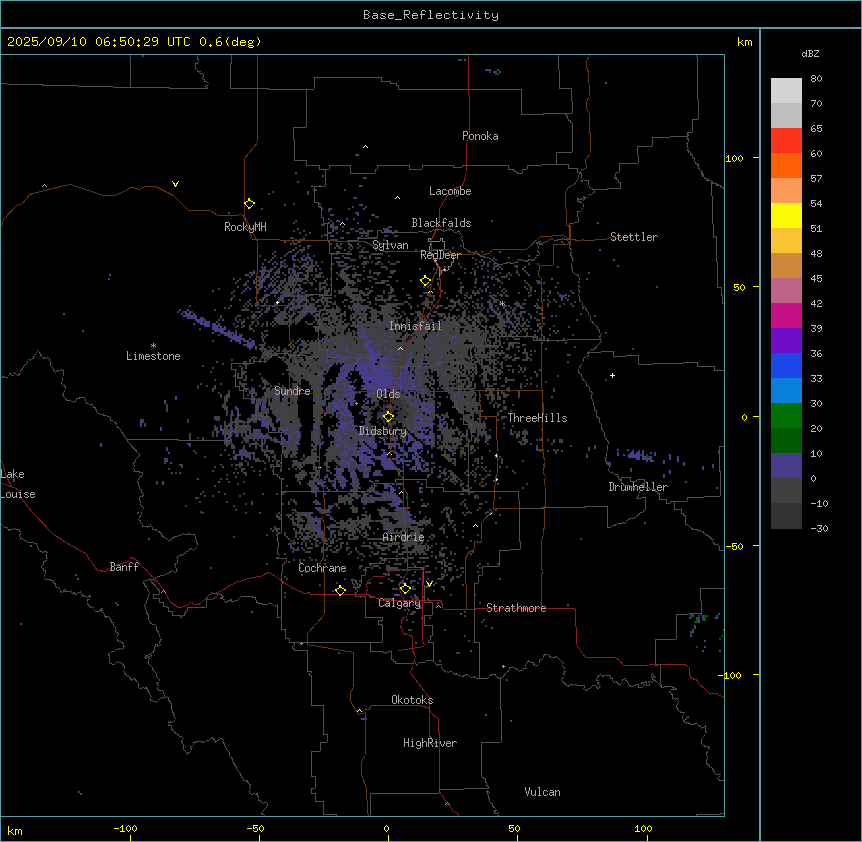
Task: Click the Cochrane city label
Action: pyautogui.click(x=322, y=568)
